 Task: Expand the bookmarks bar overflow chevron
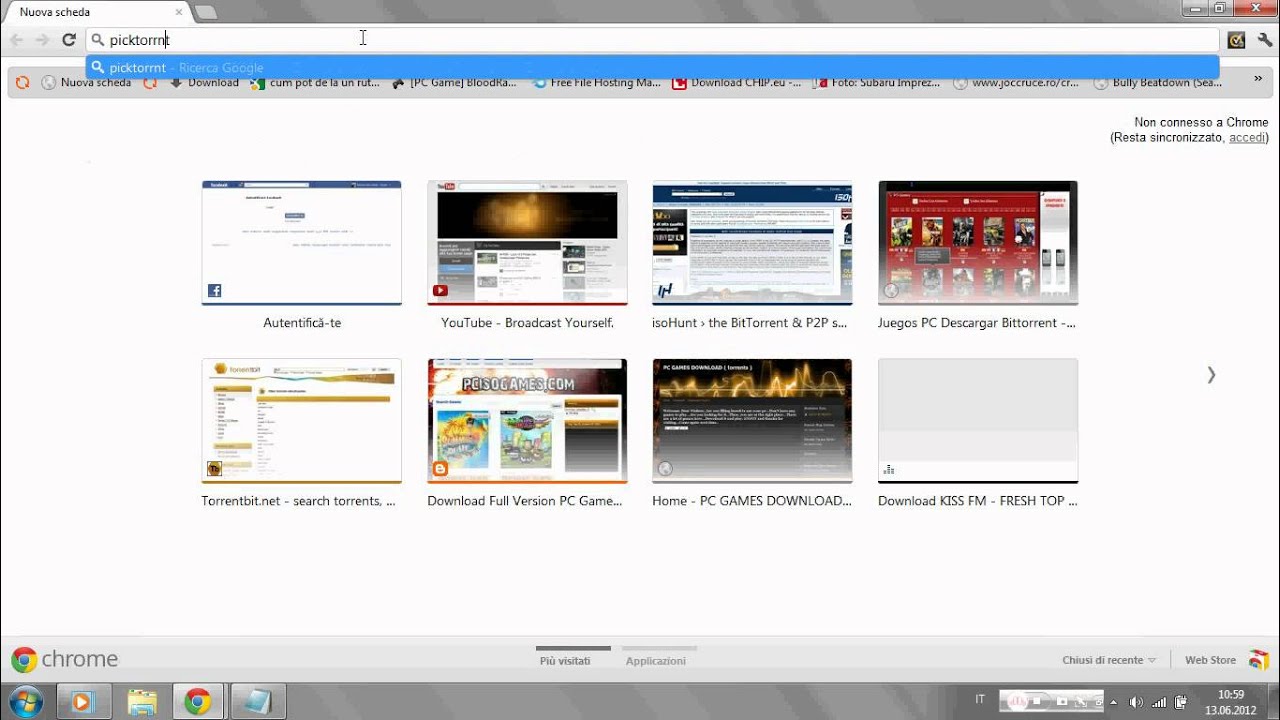[1257, 78]
